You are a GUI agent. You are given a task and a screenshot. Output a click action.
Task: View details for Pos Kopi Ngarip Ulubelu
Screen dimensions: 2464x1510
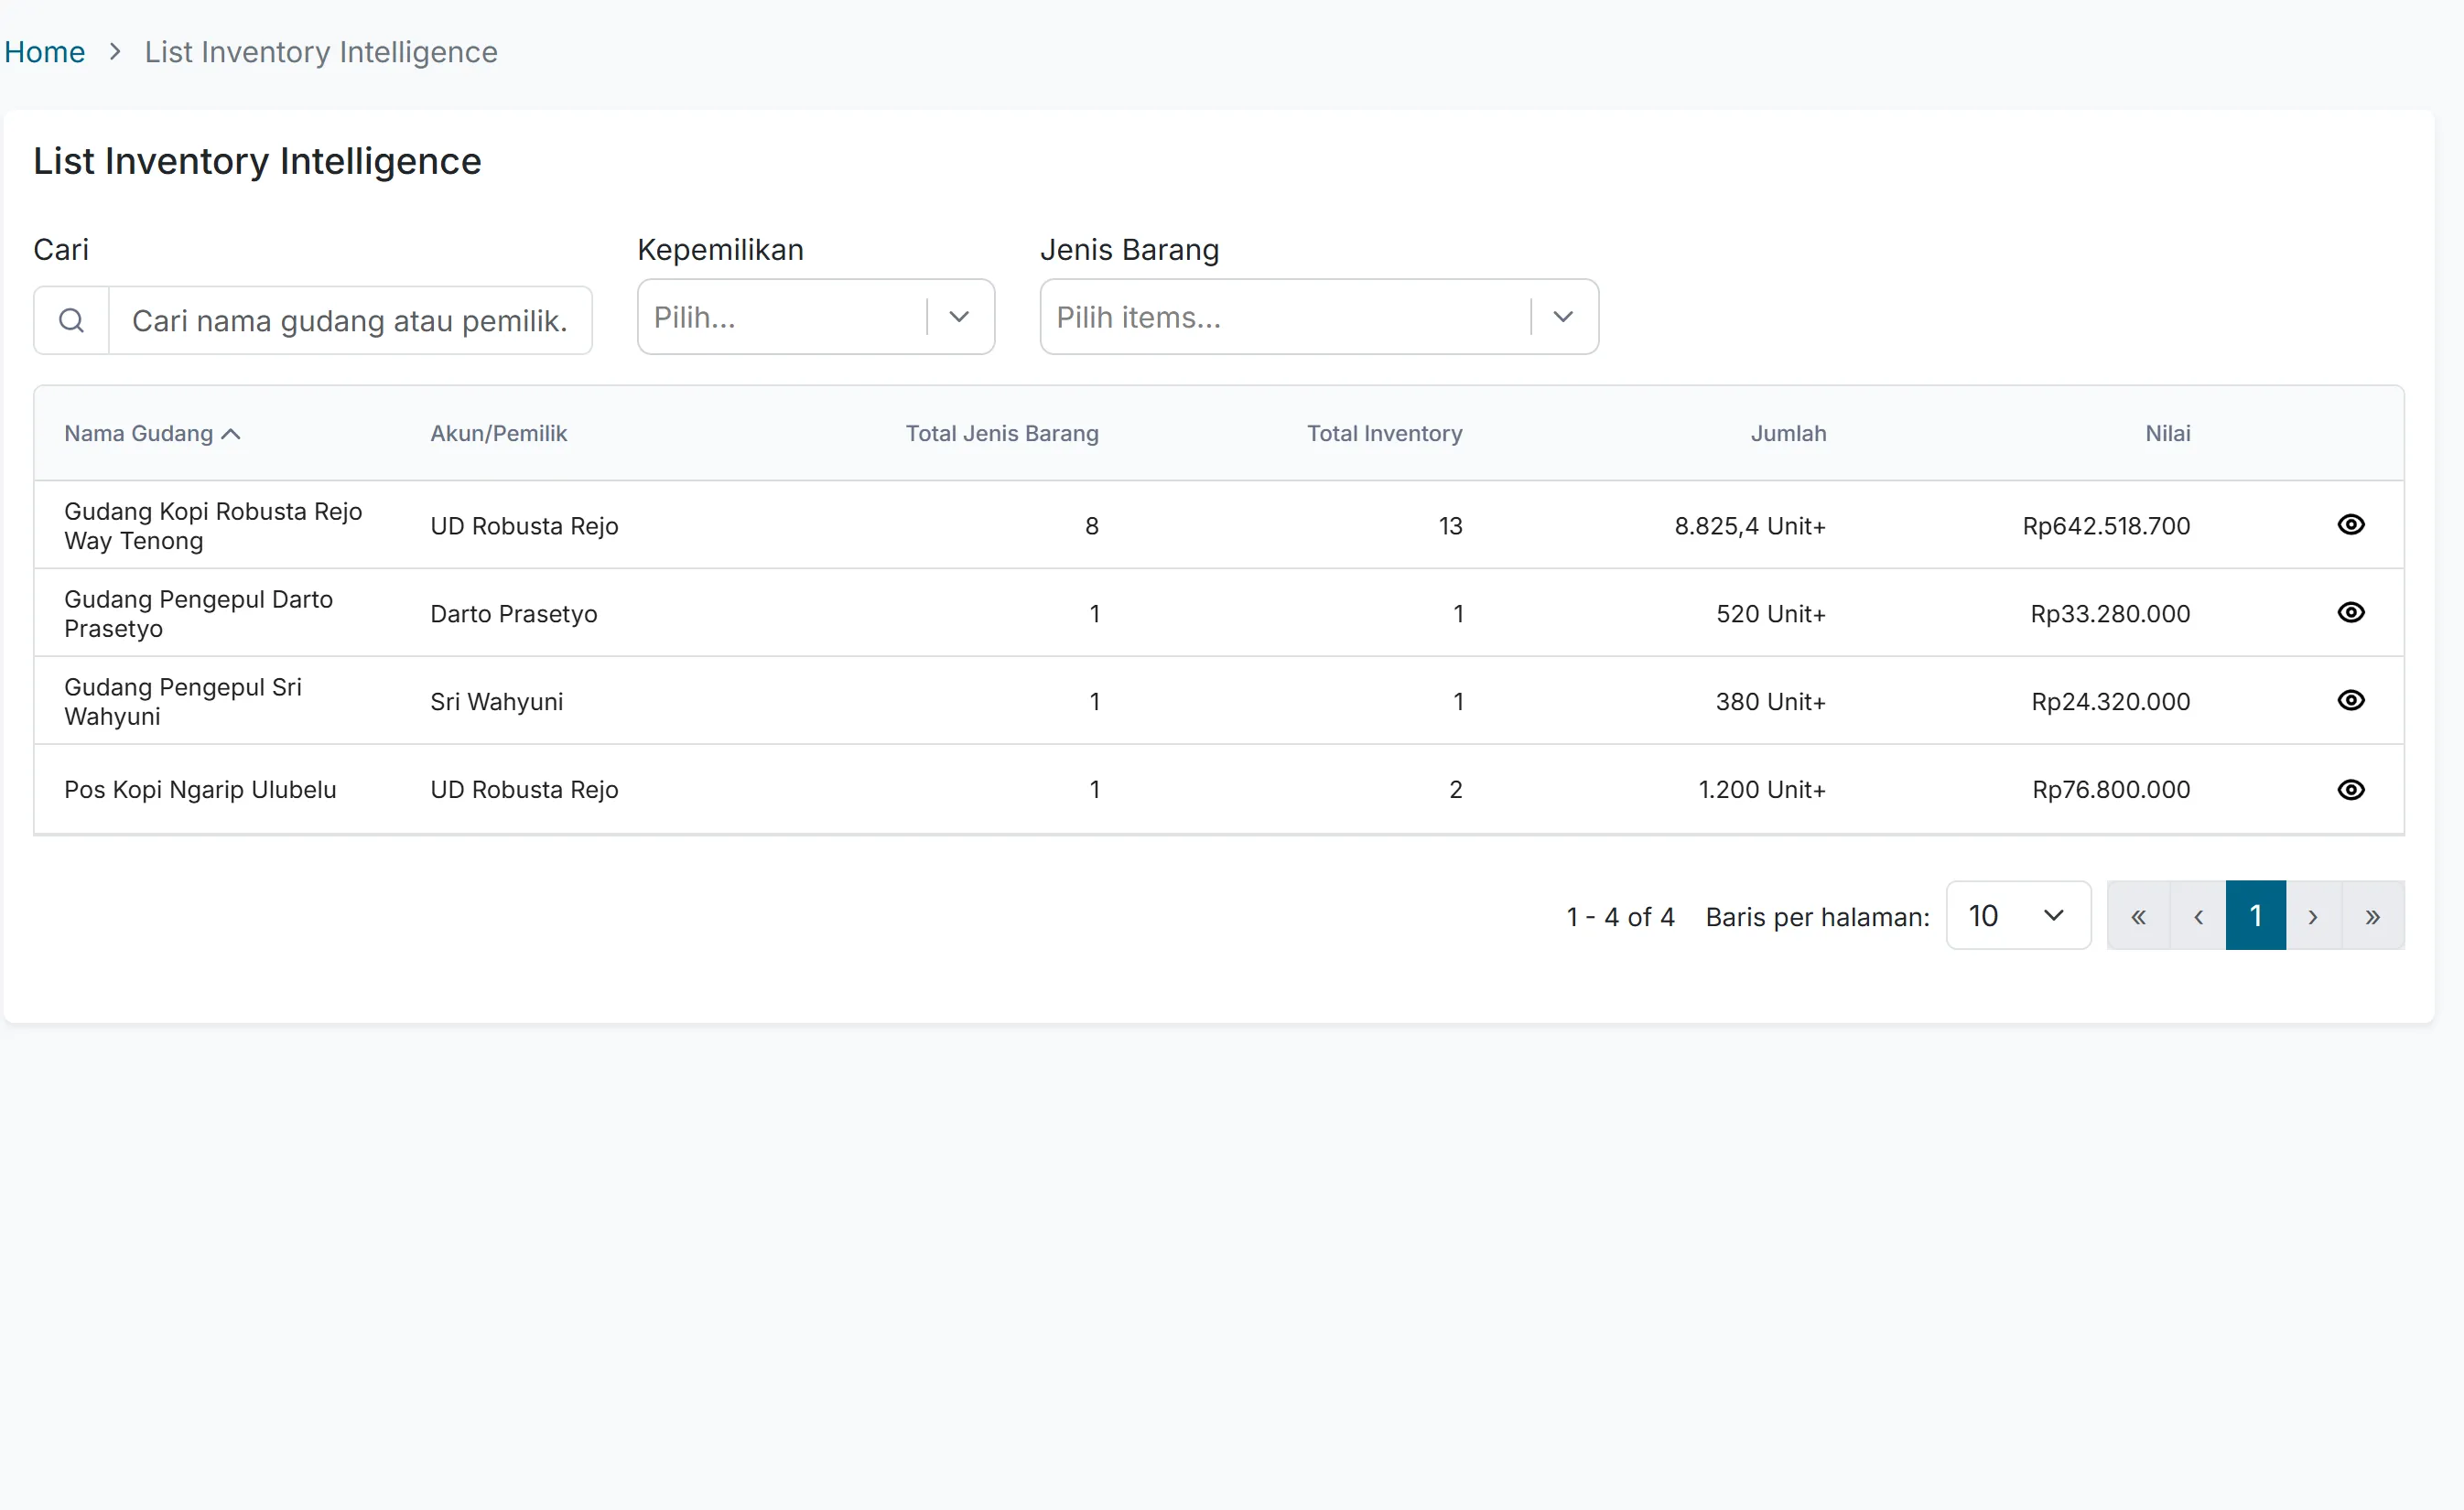point(2351,789)
